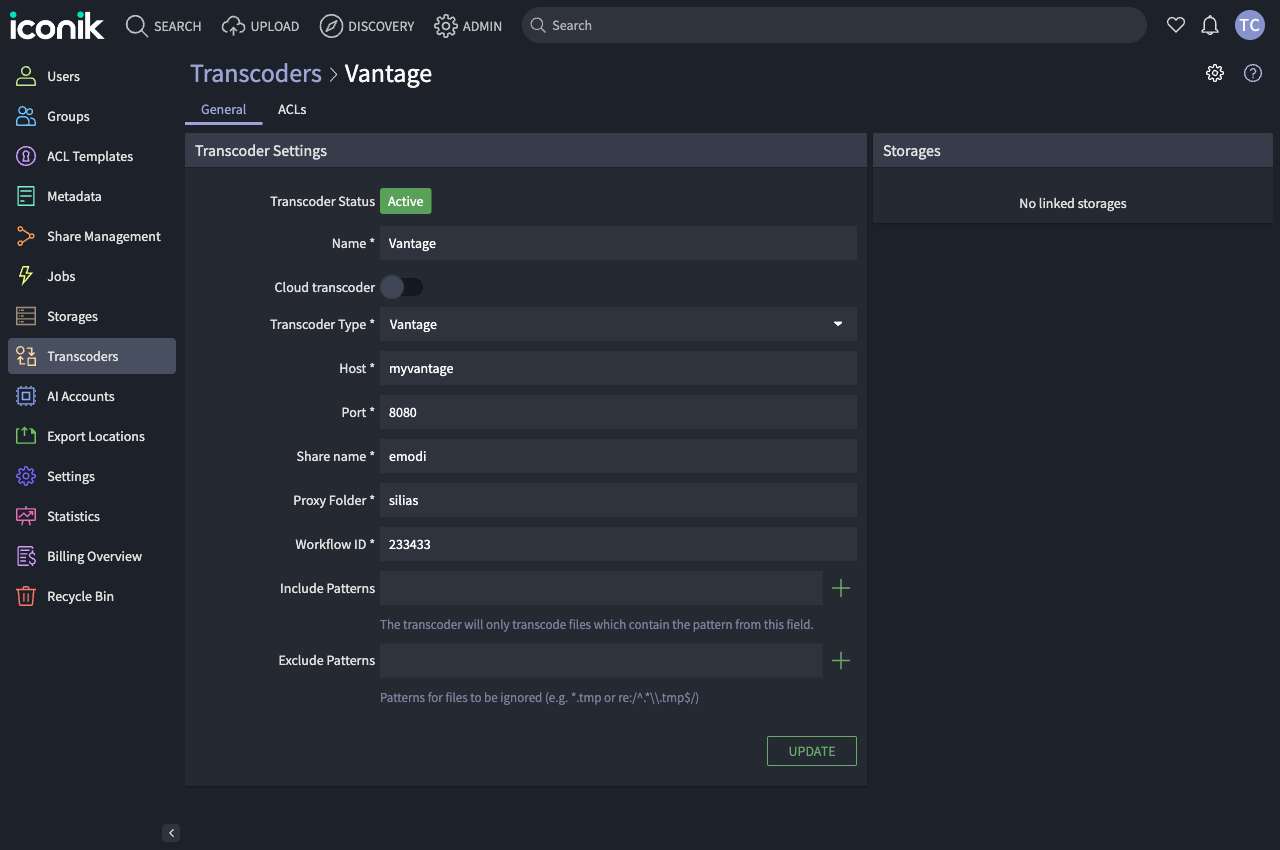Screen dimensions: 1280x850
Task: Switch to the ACLs tab
Action: (x=291, y=109)
